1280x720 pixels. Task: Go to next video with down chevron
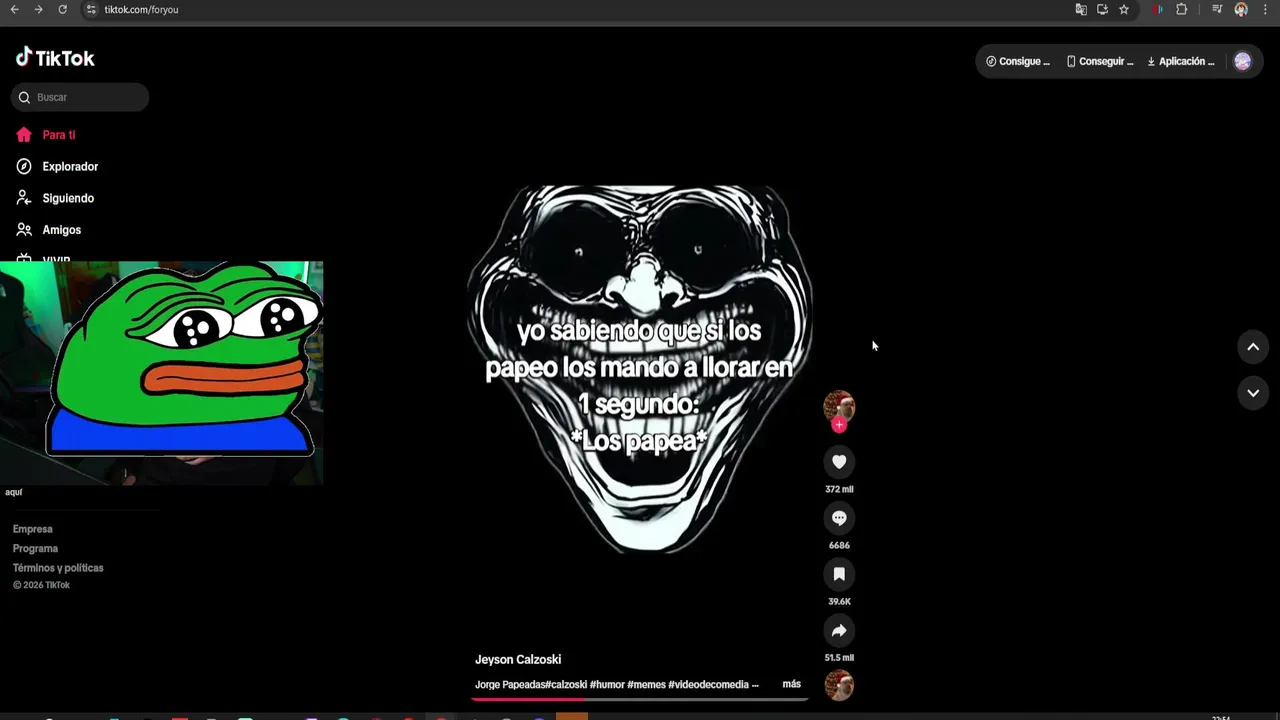[1253, 393]
